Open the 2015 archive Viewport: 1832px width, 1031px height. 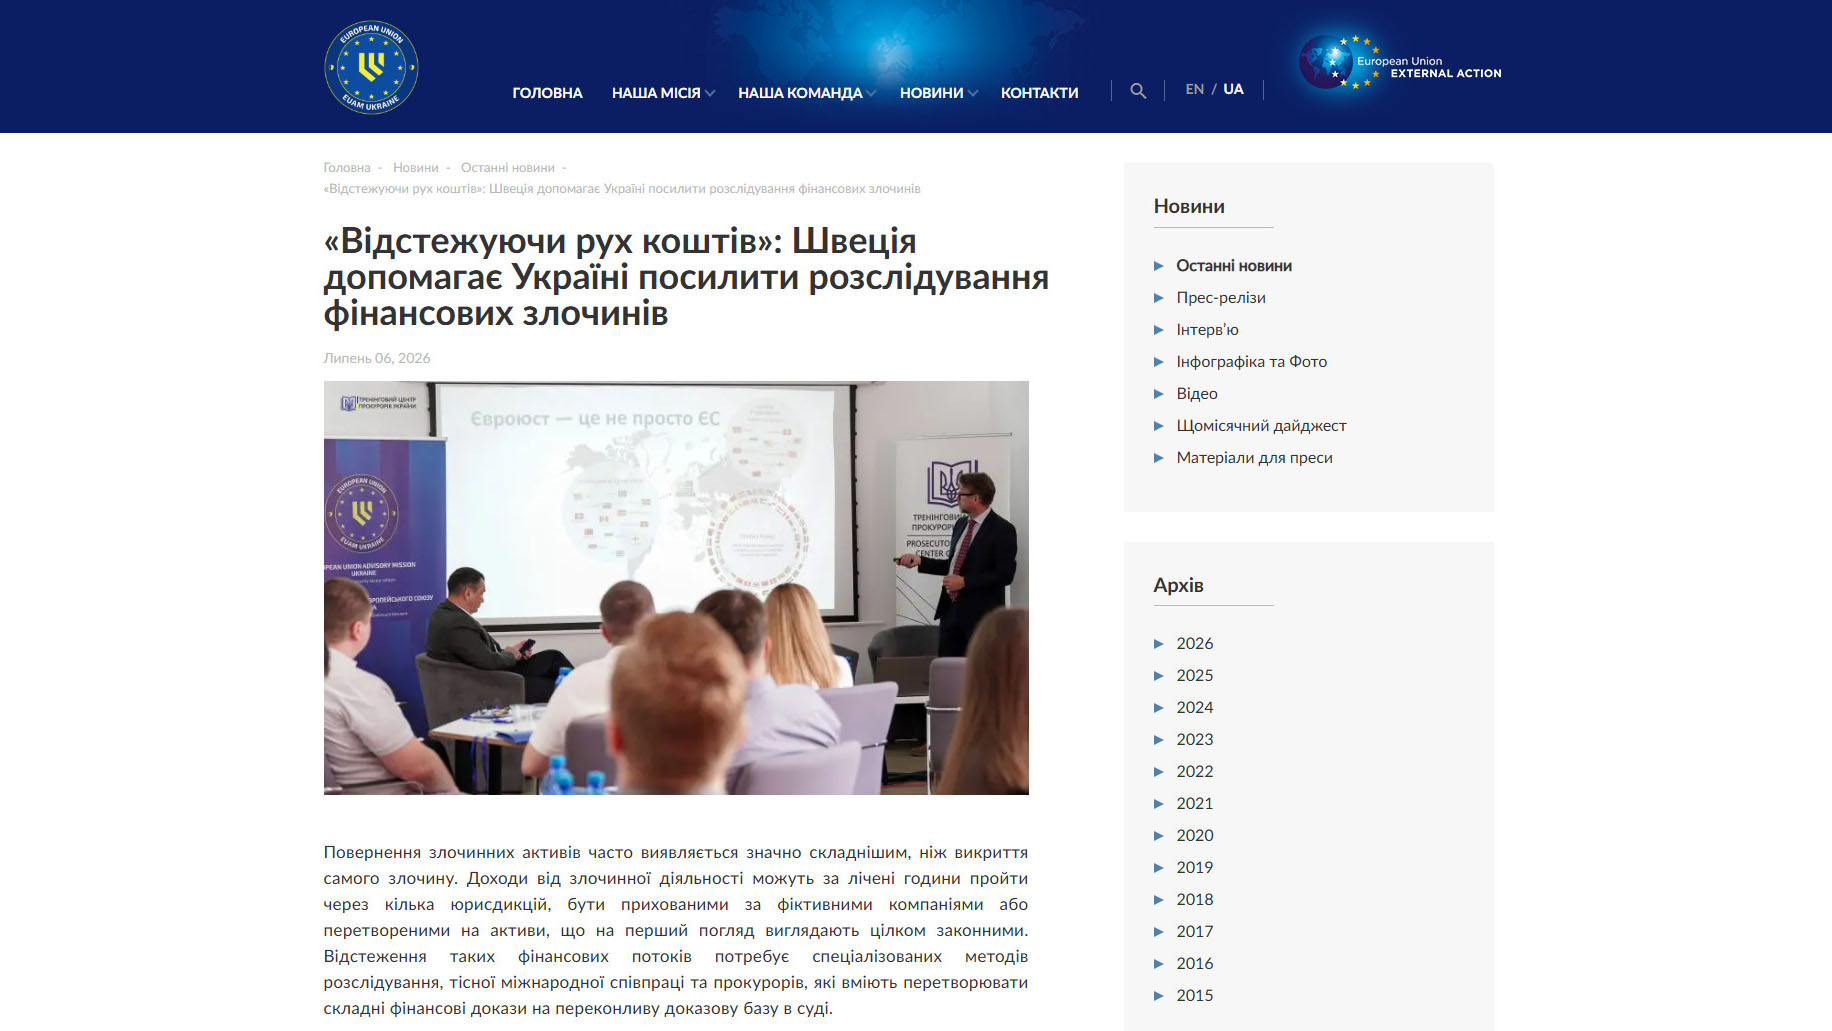(1195, 996)
